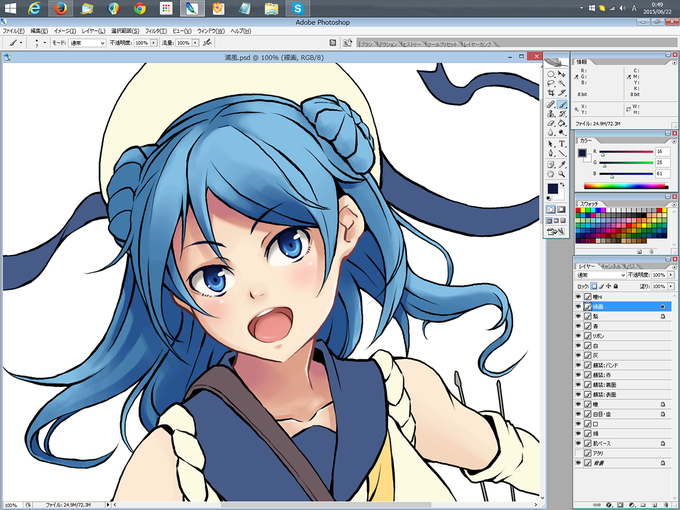Open the フィルタ(T) menu
Screen dimensions: 680x510
coord(156,31)
